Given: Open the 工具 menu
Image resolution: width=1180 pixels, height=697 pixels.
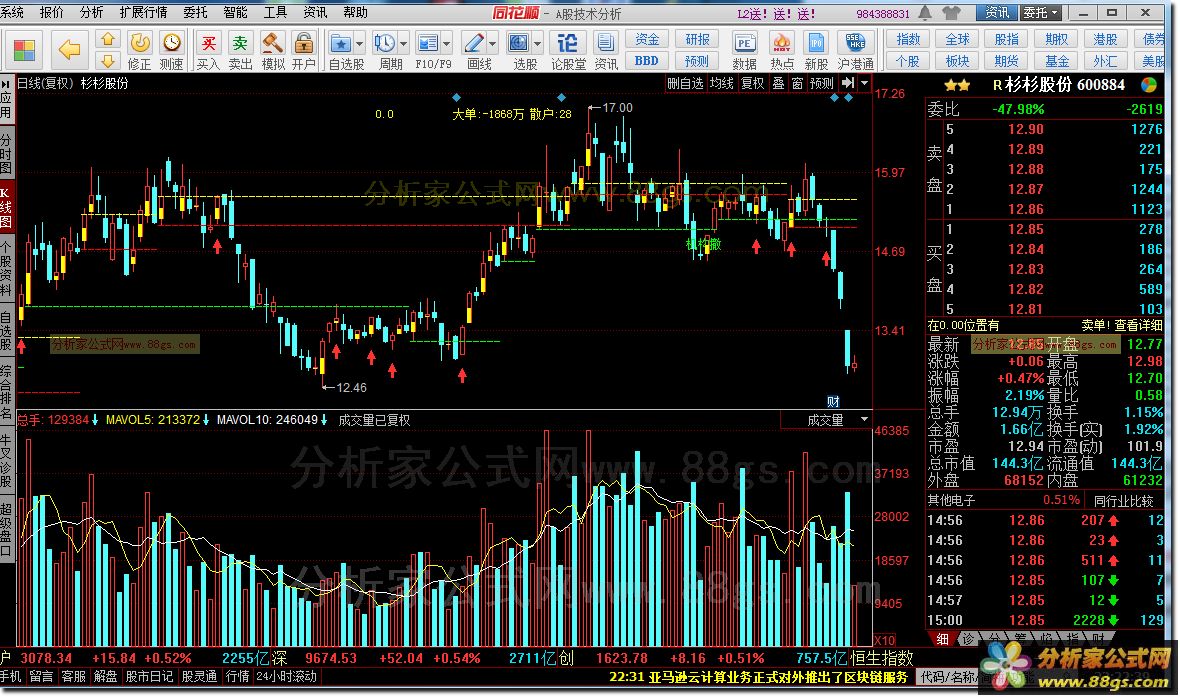Looking at the screenshot, I should click(x=275, y=12).
